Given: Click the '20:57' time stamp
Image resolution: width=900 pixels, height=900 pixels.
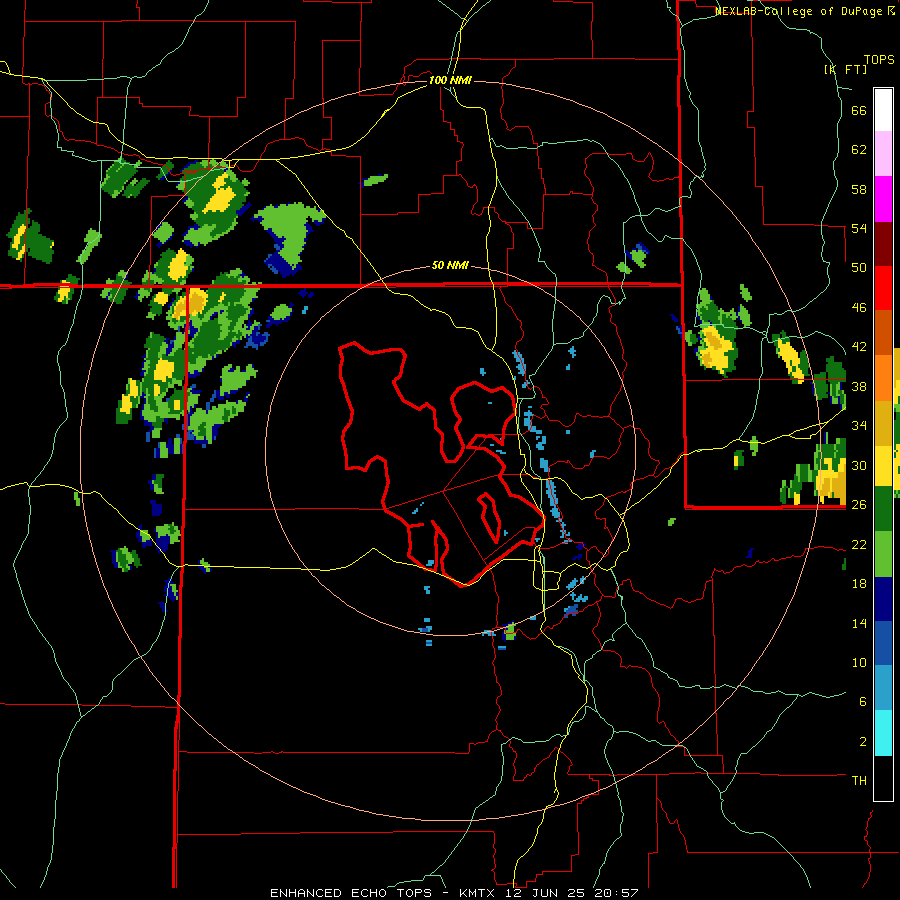Looking at the screenshot, I should coord(617,893).
